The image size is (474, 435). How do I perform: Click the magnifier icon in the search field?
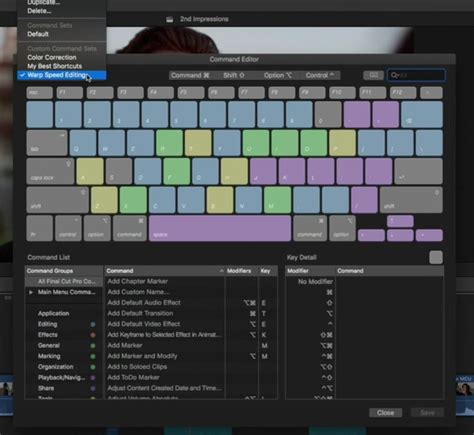(395, 75)
